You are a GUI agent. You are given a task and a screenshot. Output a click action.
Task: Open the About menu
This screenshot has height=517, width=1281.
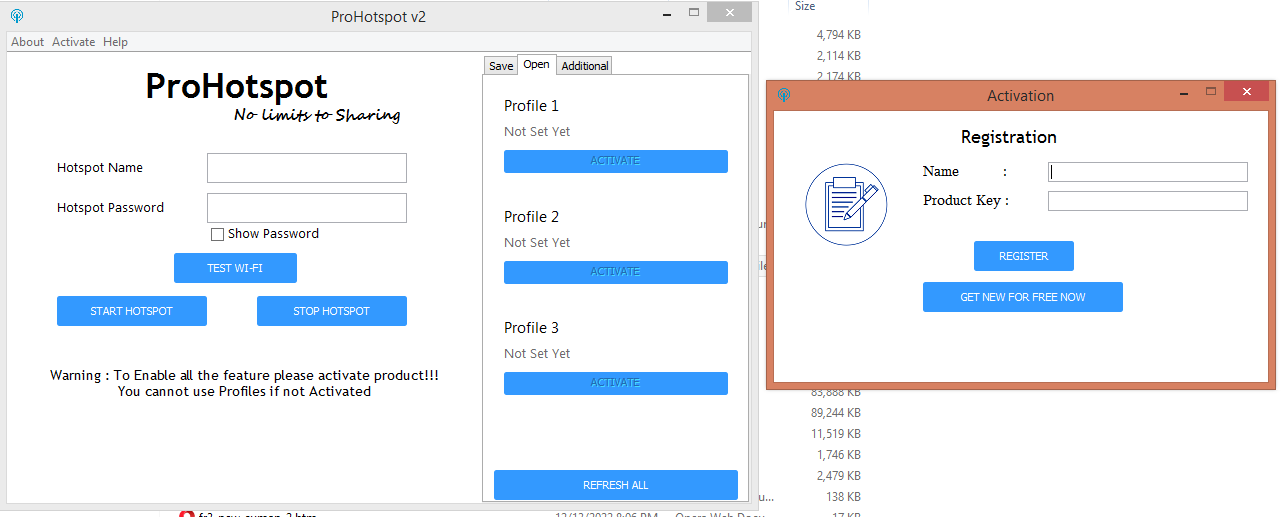coord(28,42)
